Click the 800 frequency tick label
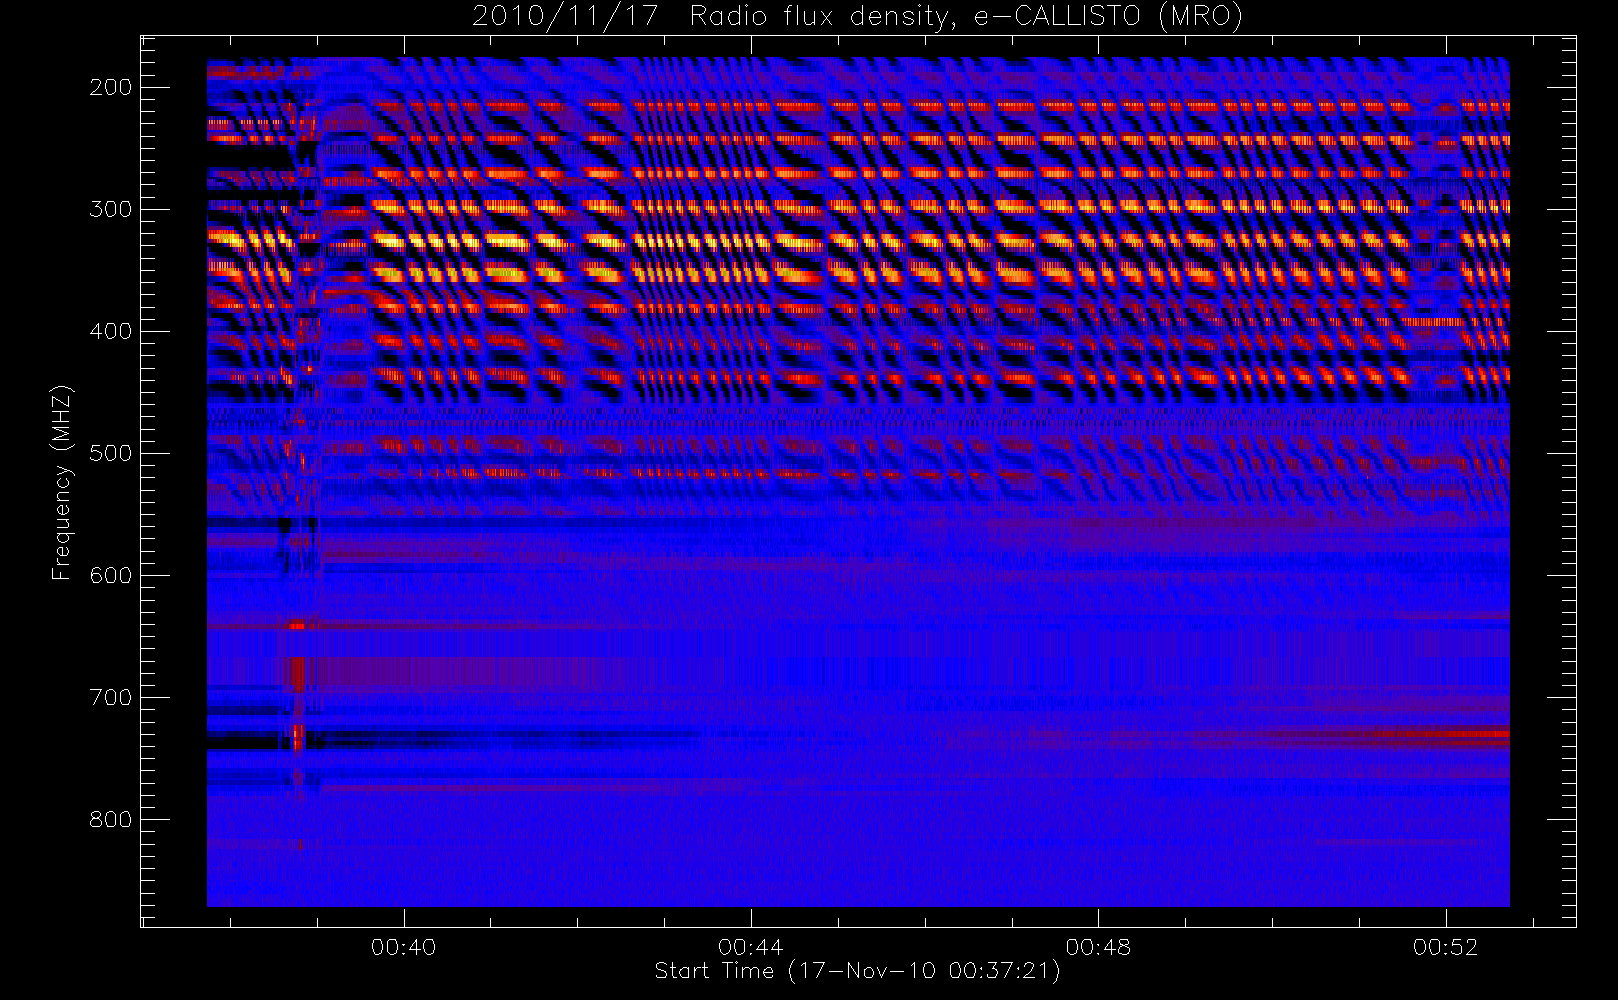The width and height of the screenshot is (1618, 1000). [x=110, y=819]
